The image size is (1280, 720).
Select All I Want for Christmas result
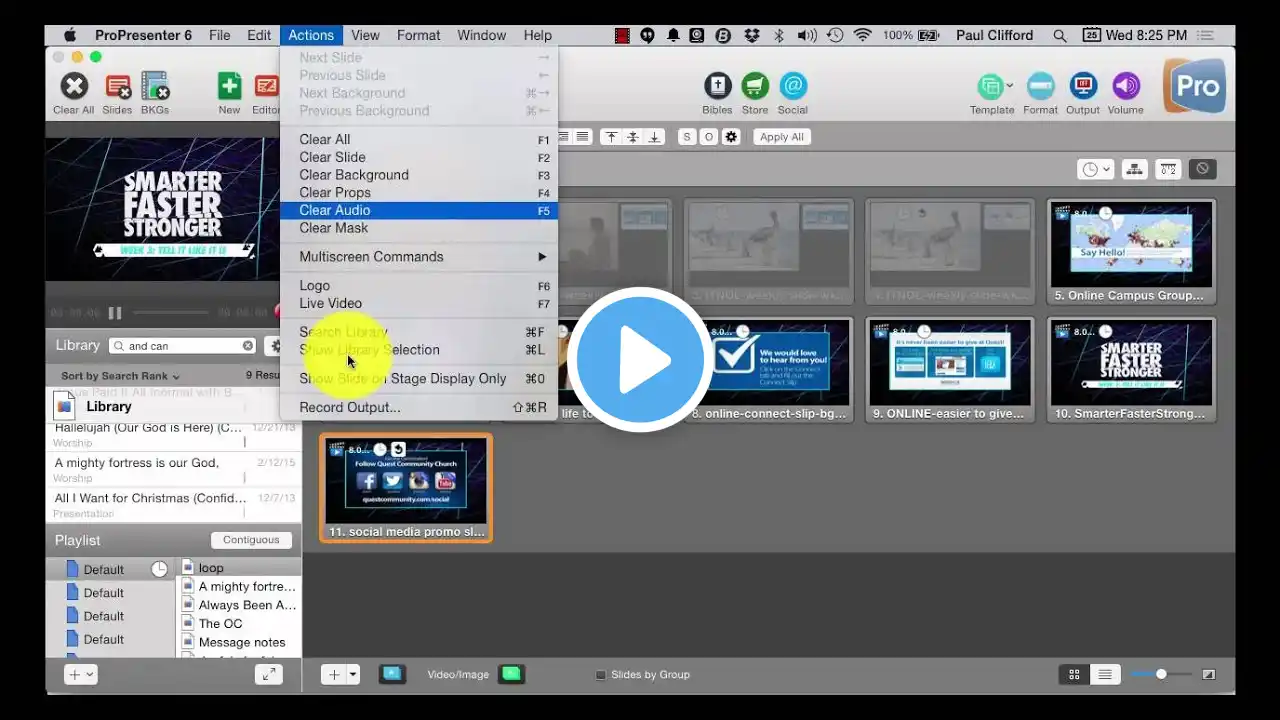pyautogui.click(x=174, y=504)
